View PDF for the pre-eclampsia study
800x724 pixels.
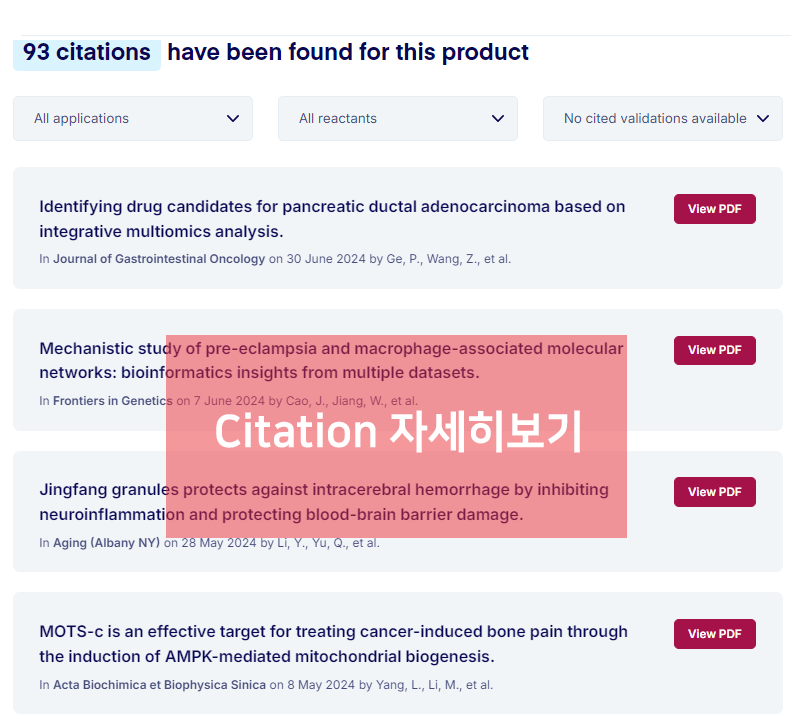point(714,350)
